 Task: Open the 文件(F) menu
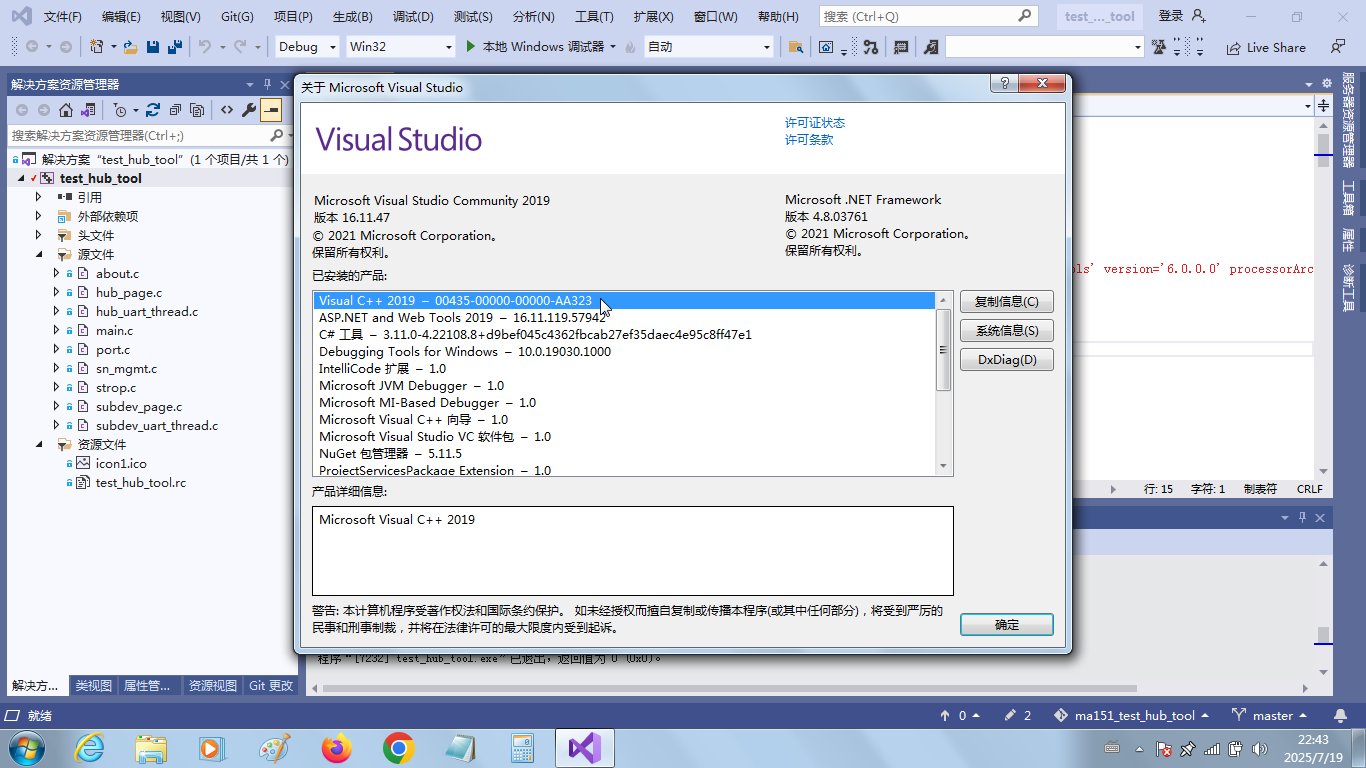point(63,17)
